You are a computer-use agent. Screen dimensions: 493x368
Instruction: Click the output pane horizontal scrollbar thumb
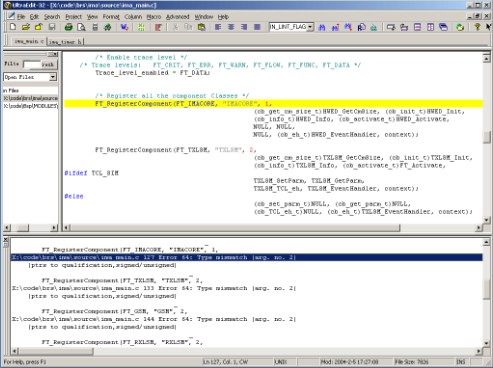pos(56,351)
